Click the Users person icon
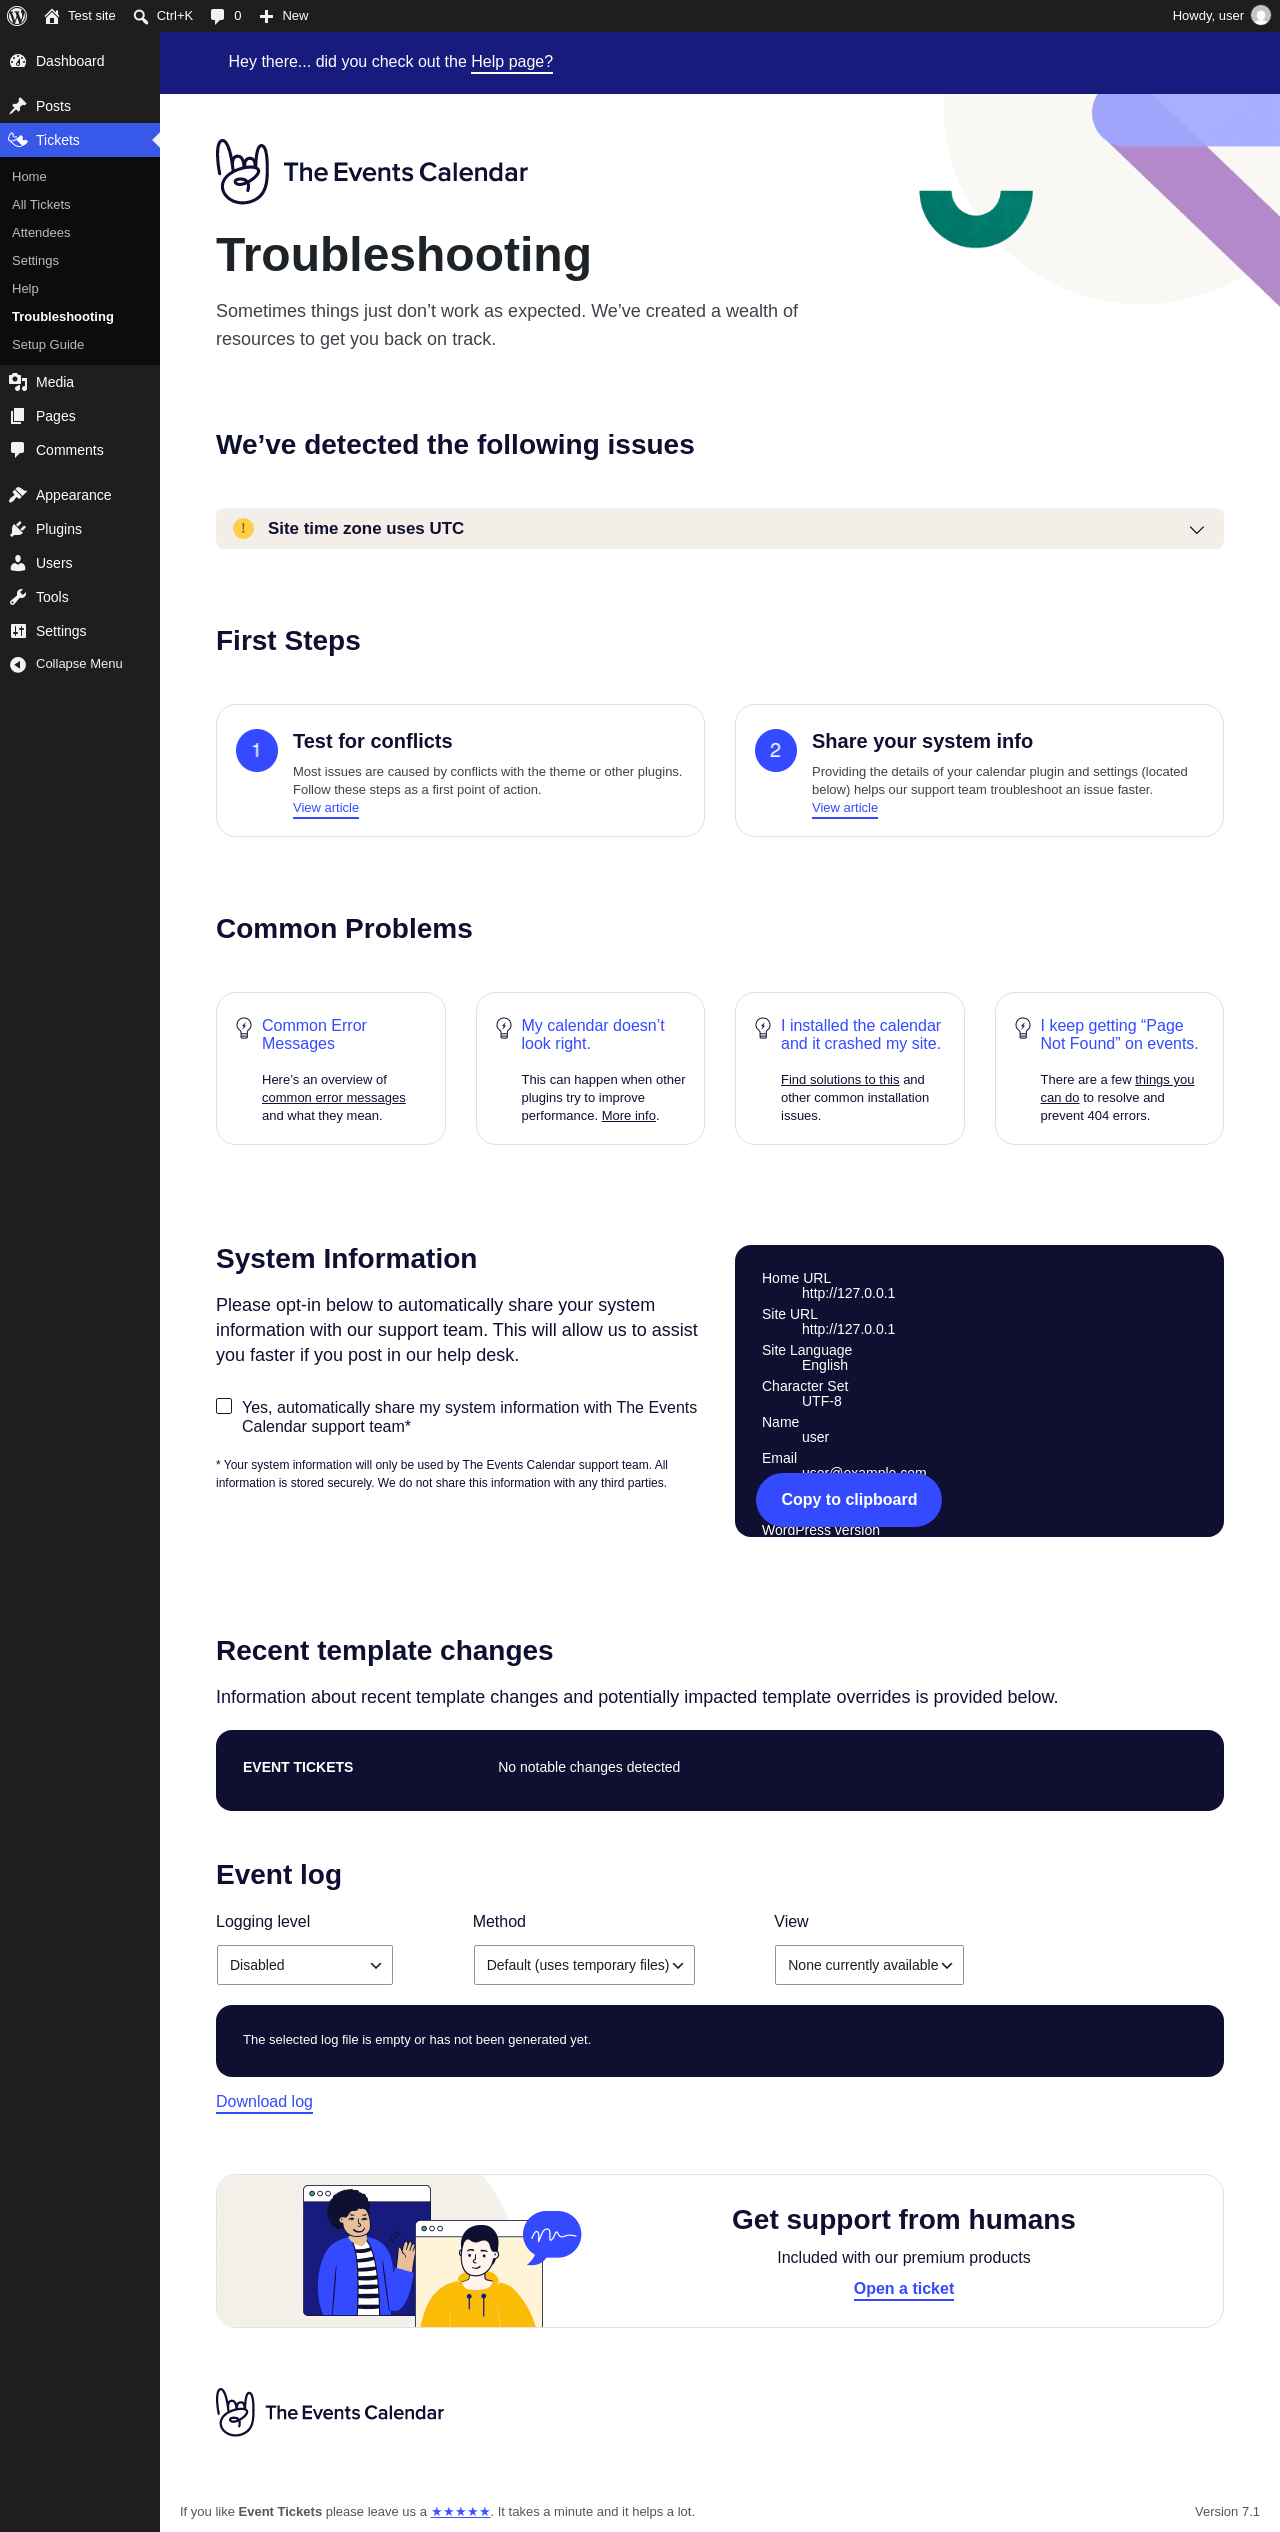 pos(18,563)
